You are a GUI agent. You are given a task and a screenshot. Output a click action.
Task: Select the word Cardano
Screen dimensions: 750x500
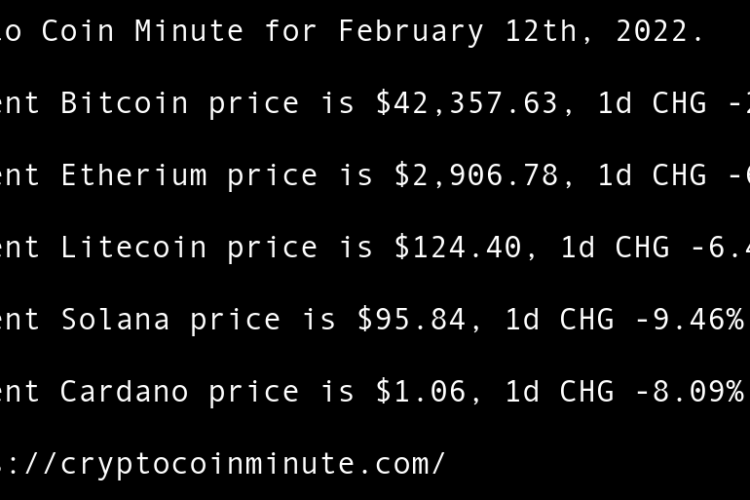coord(125,391)
